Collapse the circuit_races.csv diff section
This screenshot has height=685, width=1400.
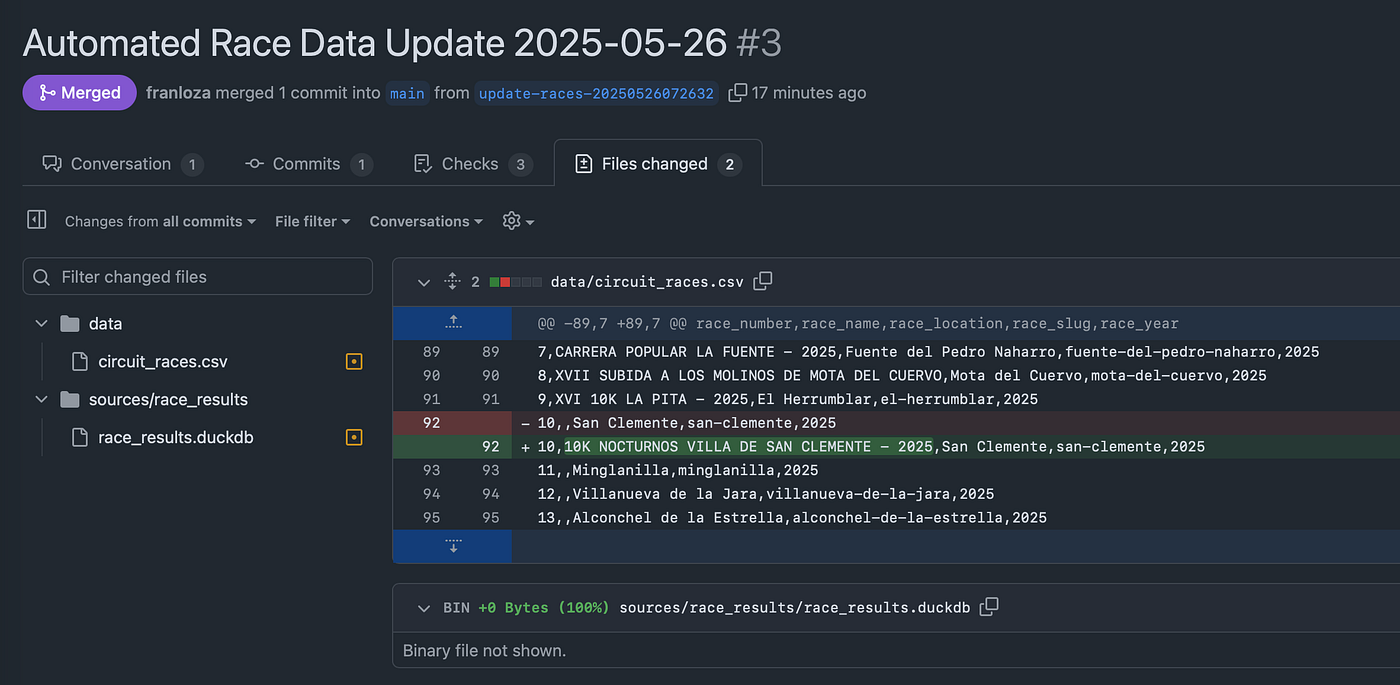pyautogui.click(x=424, y=282)
